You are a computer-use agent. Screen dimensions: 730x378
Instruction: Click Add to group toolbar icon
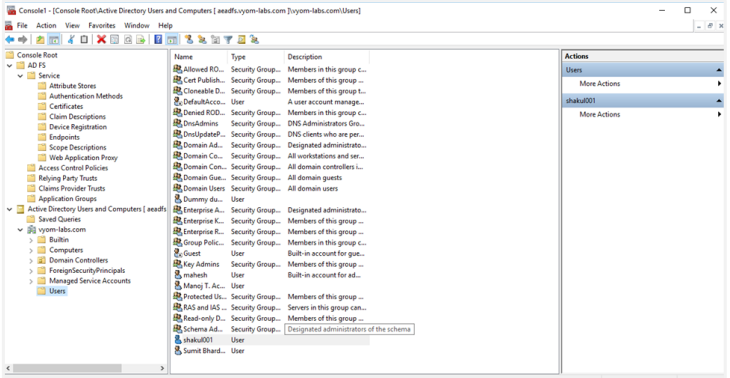[x=254, y=40]
